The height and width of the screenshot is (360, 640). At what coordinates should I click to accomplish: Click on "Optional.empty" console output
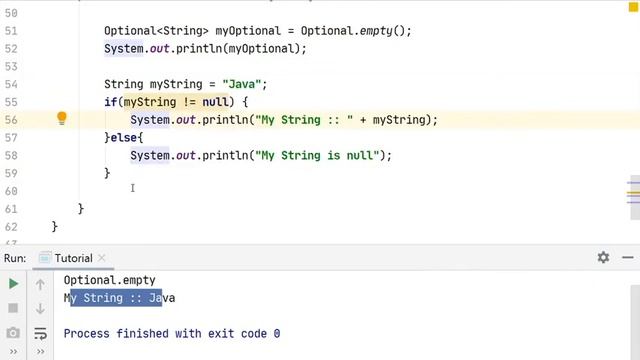tap(109, 280)
